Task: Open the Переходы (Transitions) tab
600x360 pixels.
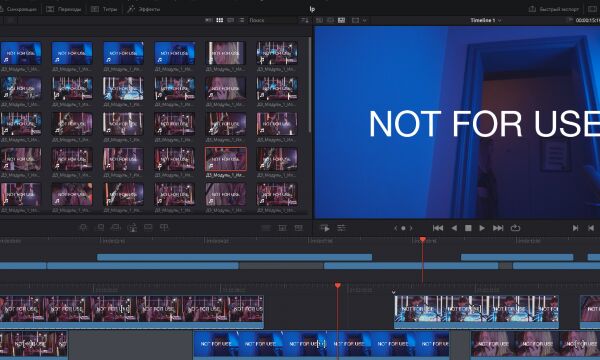Action: pos(64,9)
